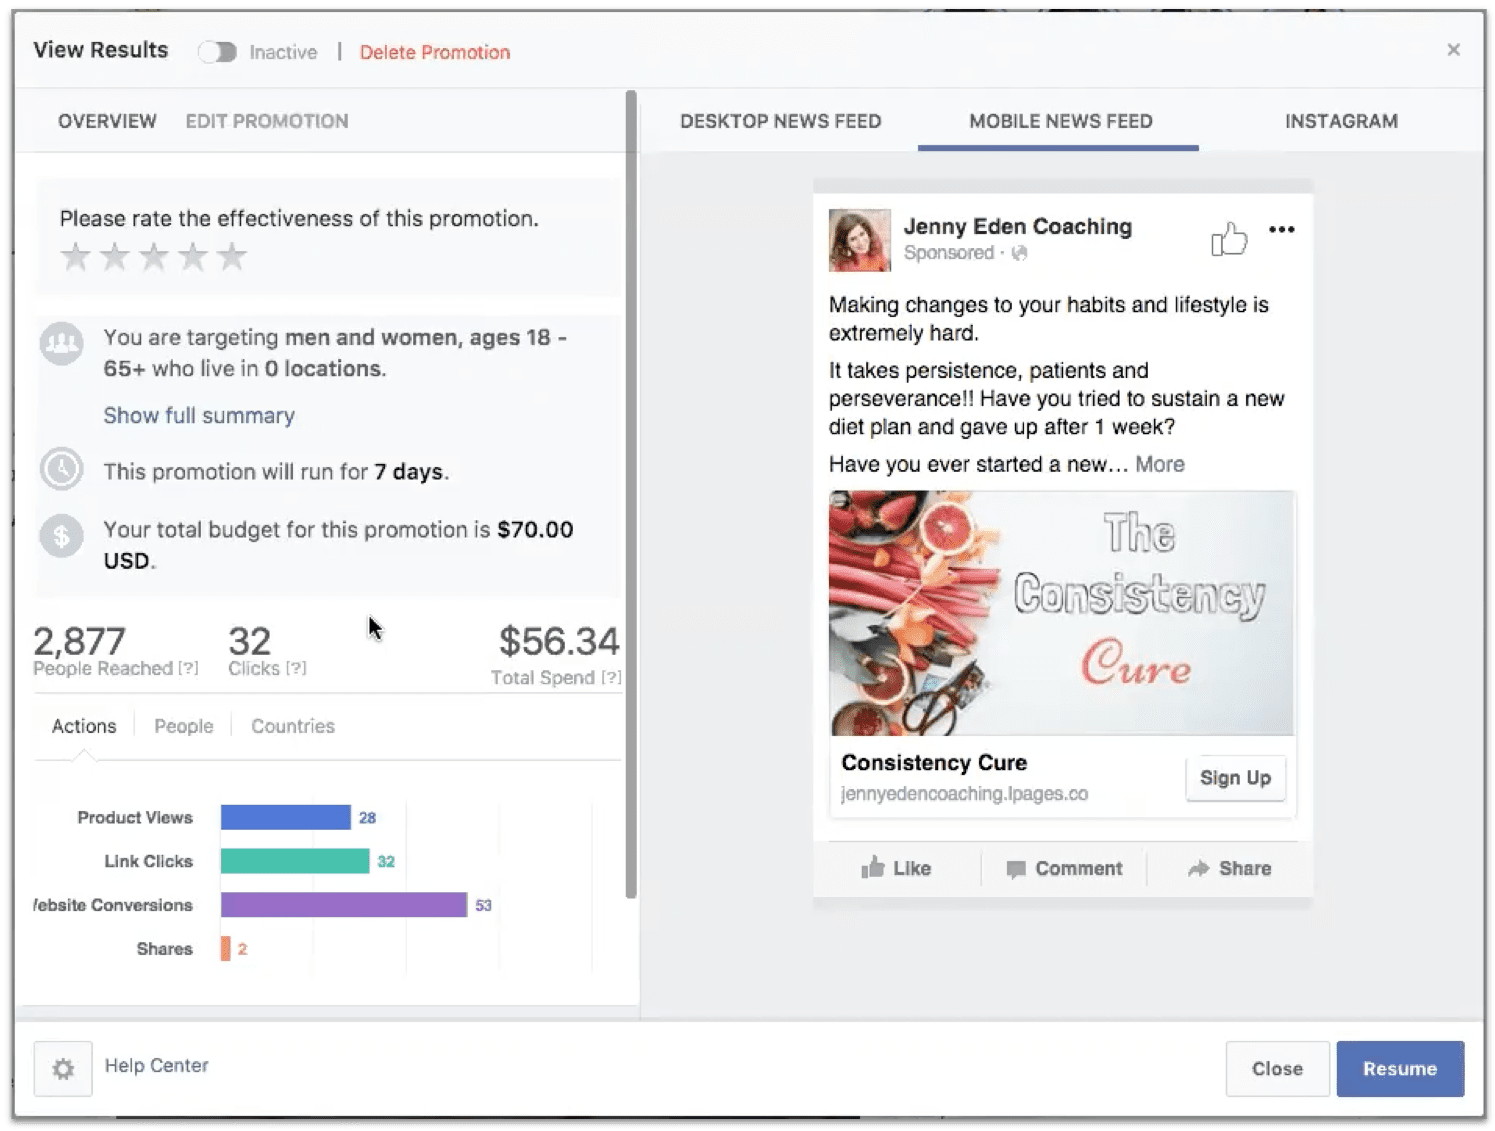
Task: Click the Link Clicks green bar
Action: [x=295, y=861]
